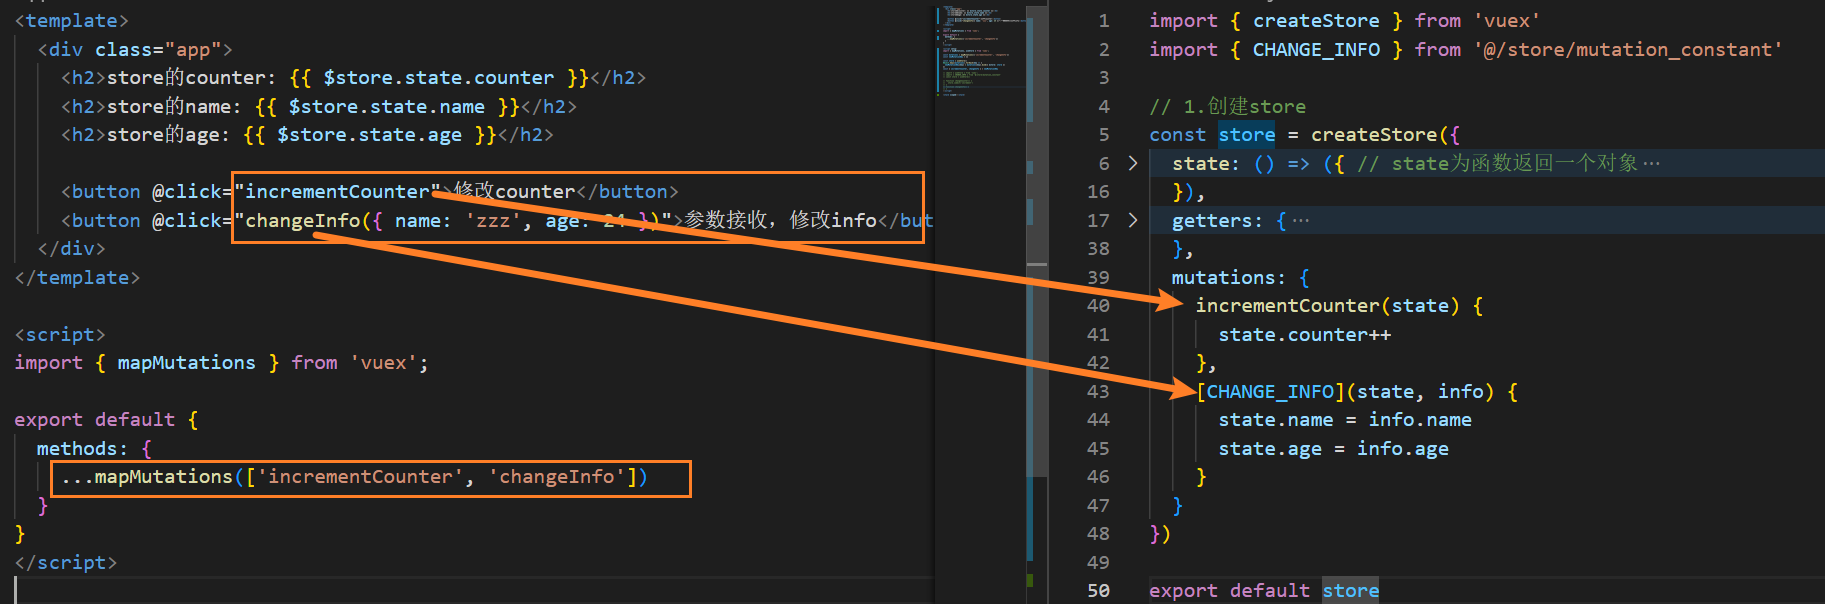Screen dimensions: 1825x604
Task: Click '<div class="app">' line
Action: [135, 50]
